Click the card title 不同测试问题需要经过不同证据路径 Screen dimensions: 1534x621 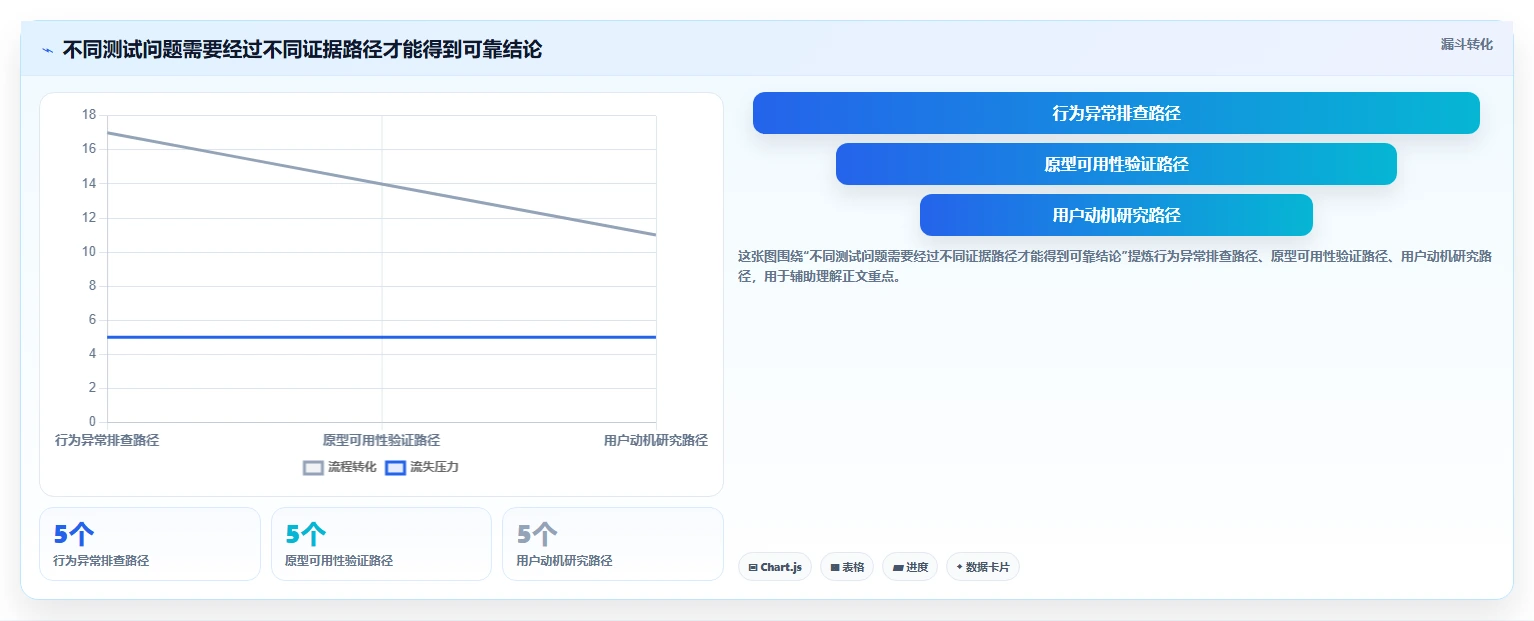[302, 50]
